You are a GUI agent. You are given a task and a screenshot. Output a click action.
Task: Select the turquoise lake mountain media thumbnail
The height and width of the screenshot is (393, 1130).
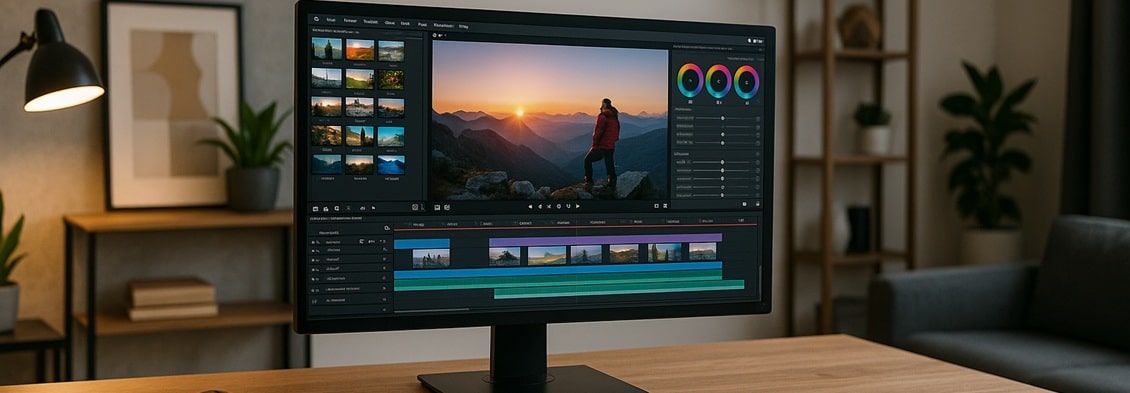click(391, 136)
